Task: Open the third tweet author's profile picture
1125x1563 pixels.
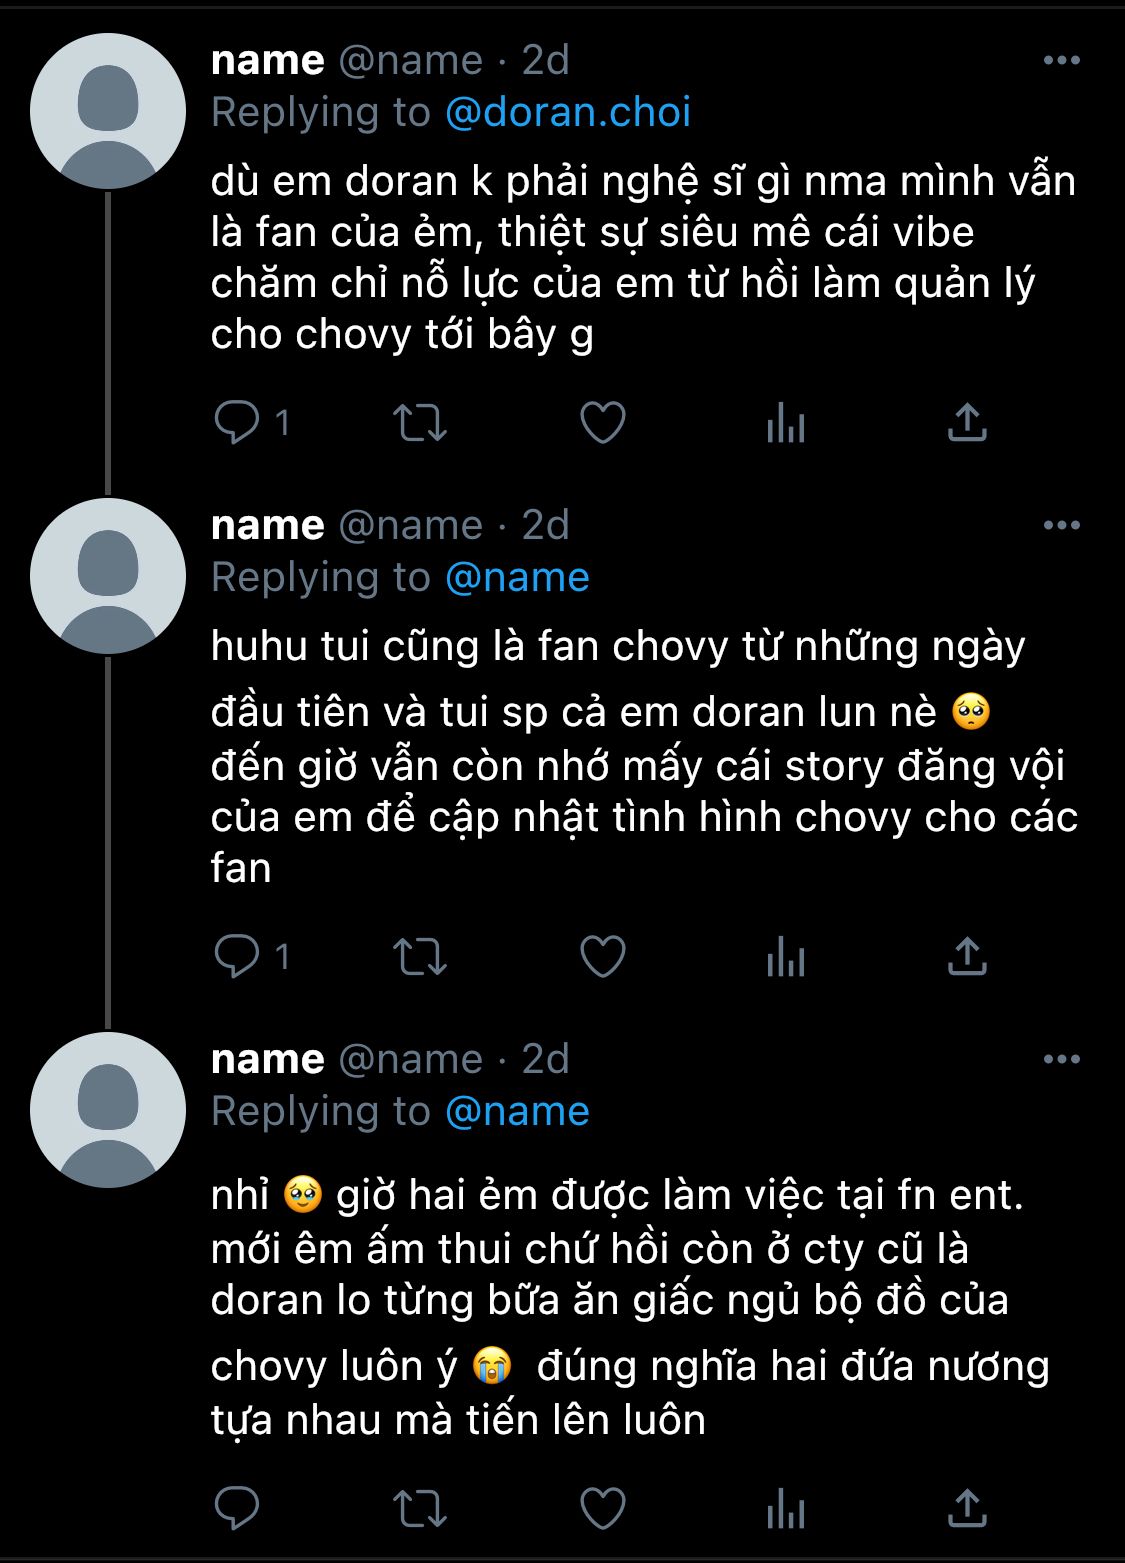Action: tap(108, 1110)
